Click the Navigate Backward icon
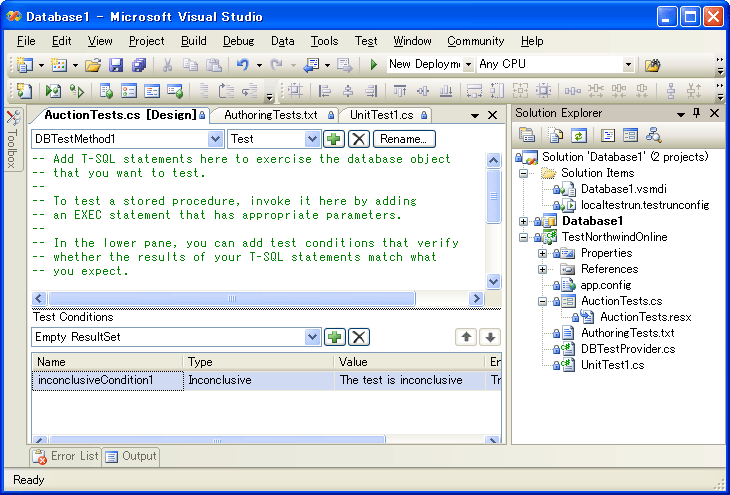This screenshot has width=730, height=495. click(311, 65)
